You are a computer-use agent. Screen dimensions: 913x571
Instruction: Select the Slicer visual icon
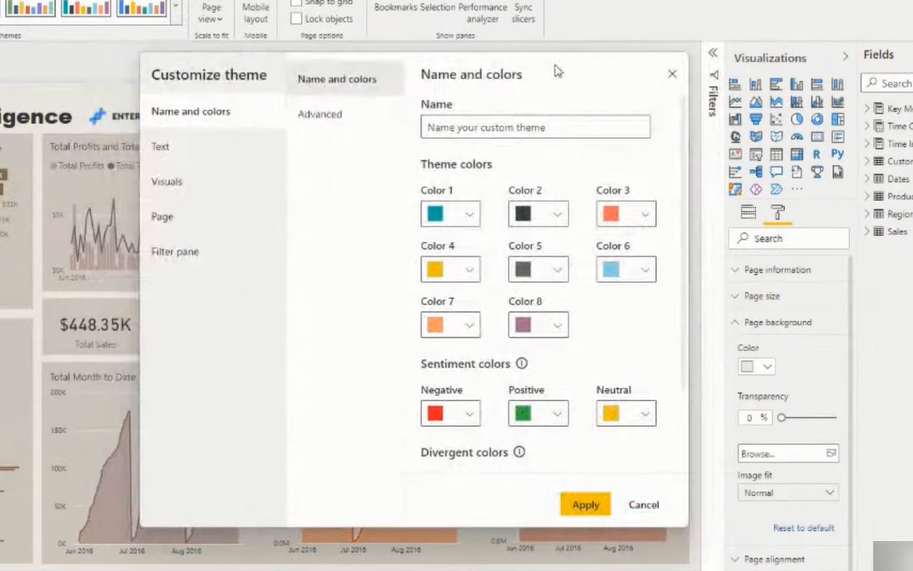[x=756, y=154]
